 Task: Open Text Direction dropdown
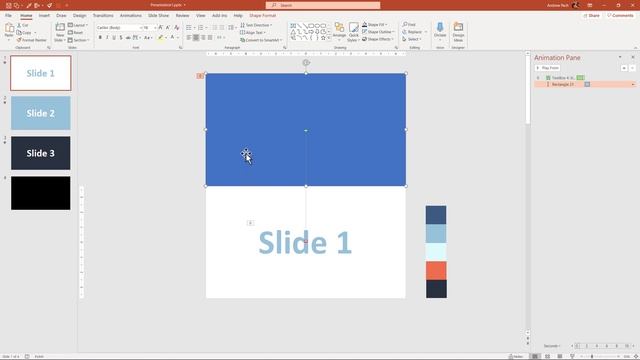256,25
